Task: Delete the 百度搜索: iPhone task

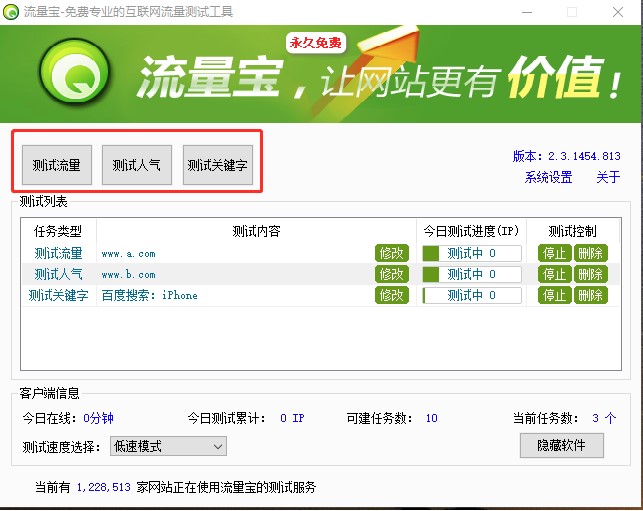Action: coord(591,295)
